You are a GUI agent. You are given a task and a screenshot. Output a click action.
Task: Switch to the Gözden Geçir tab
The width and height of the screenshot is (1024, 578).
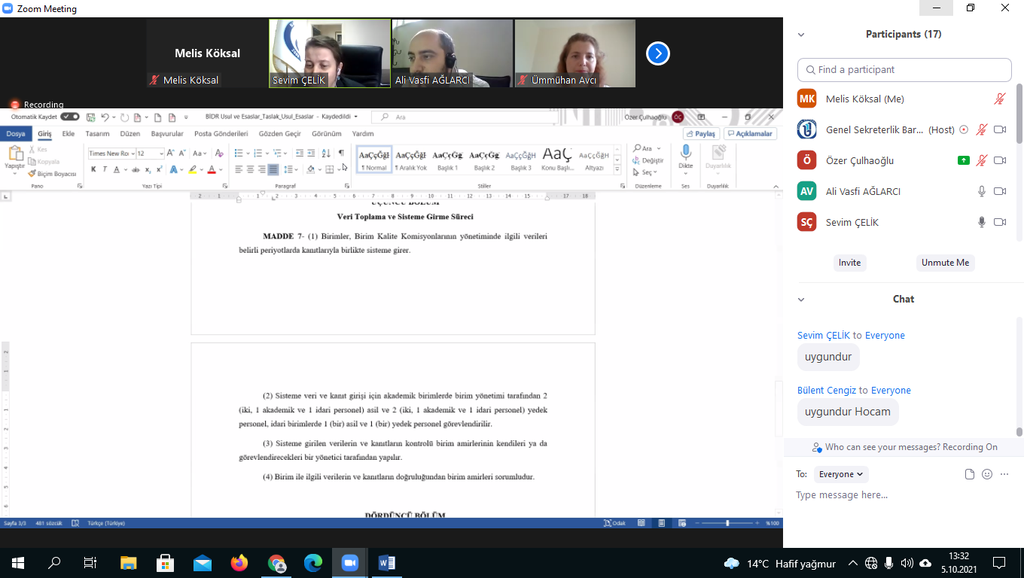[279, 133]
